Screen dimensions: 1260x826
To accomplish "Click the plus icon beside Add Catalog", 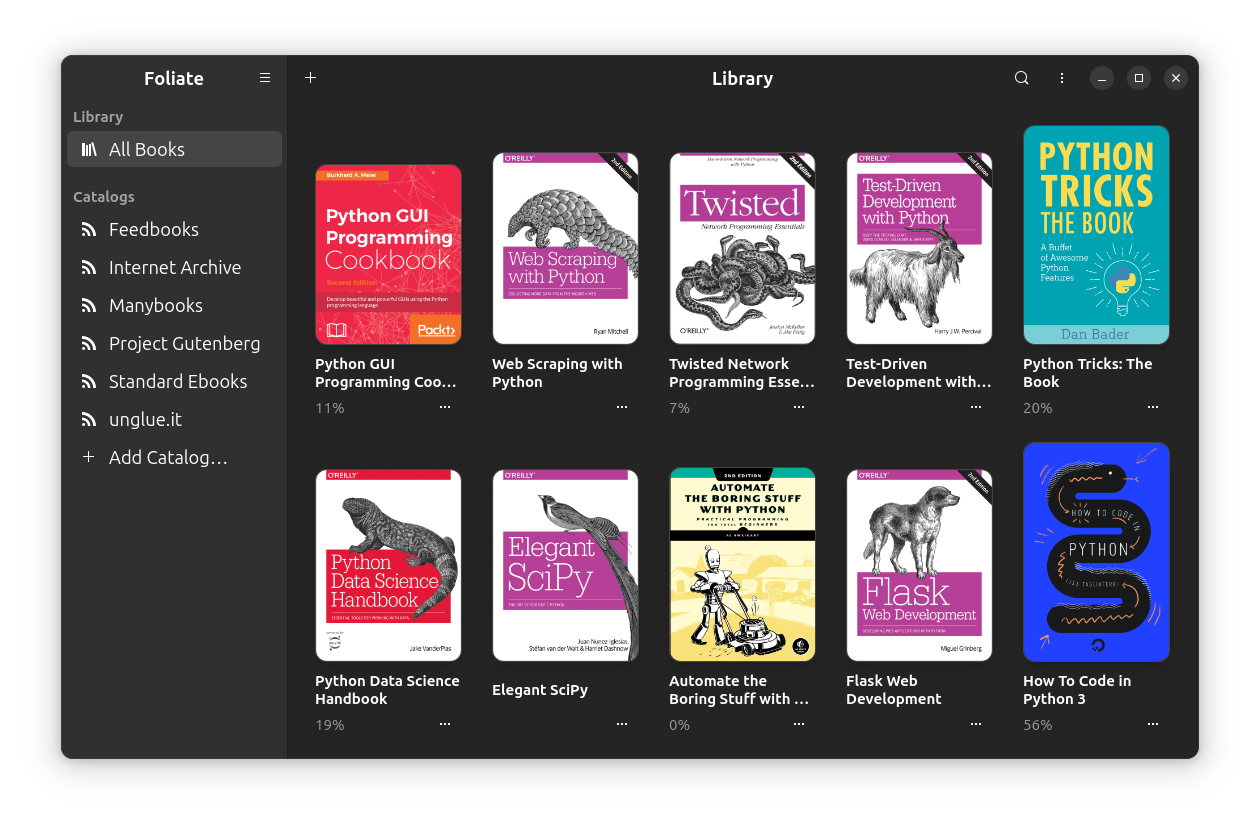I will click(89, 457).
